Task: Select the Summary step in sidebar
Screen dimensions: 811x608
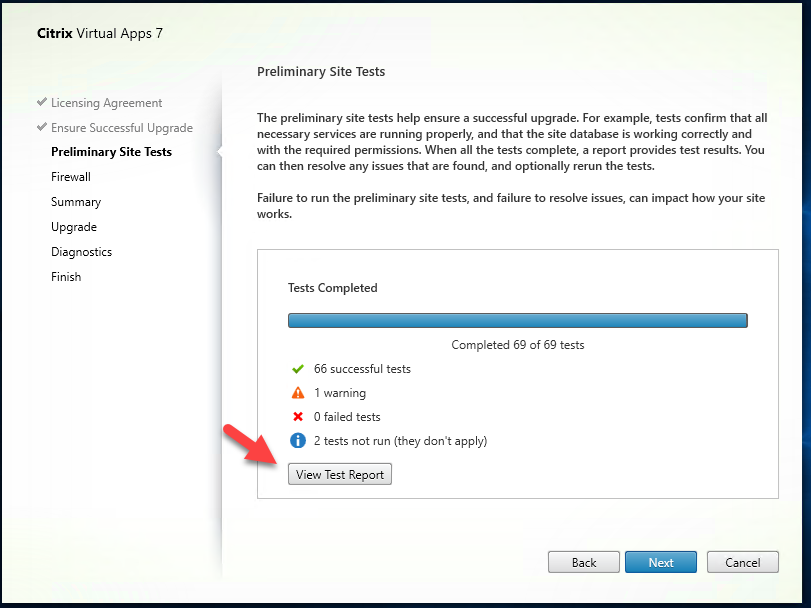Action: pyautogui.click(x=76, y=202)
